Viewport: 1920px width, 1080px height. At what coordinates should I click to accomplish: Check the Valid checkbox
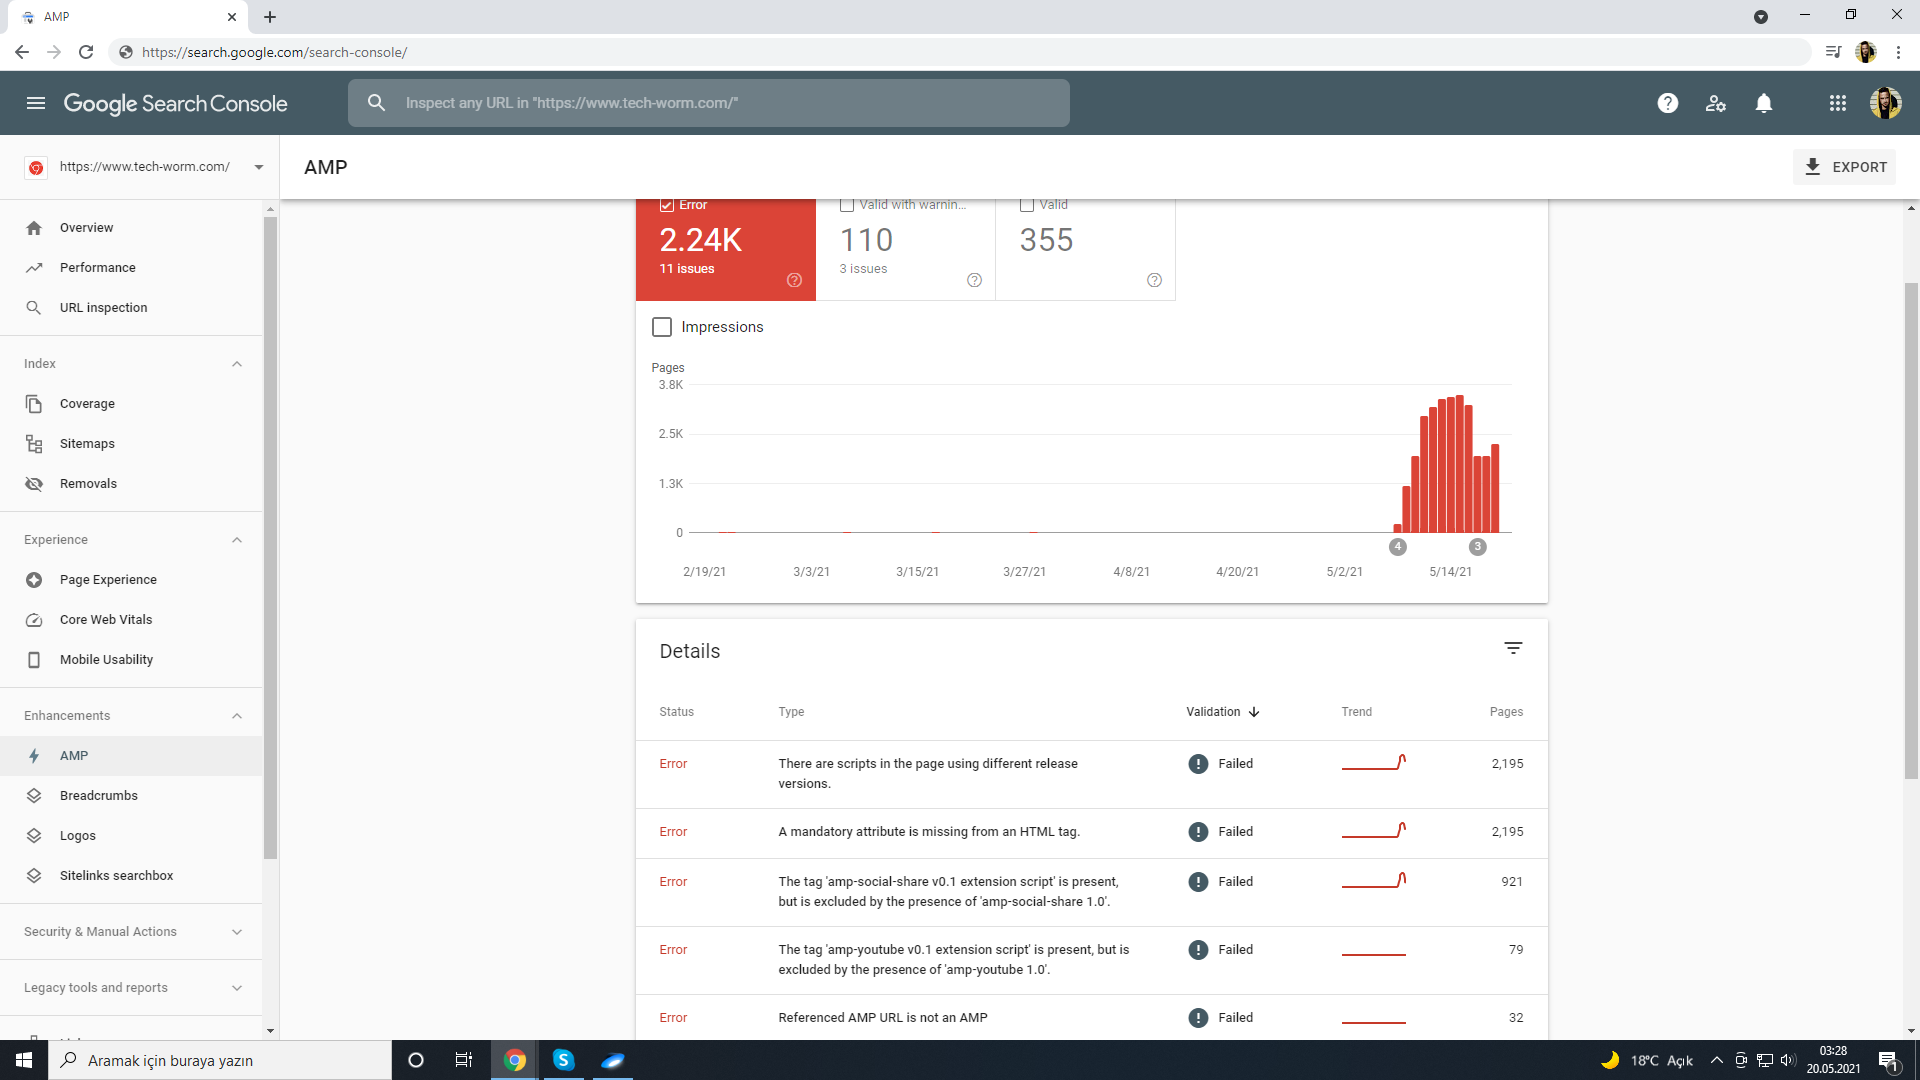(1027, 205)
